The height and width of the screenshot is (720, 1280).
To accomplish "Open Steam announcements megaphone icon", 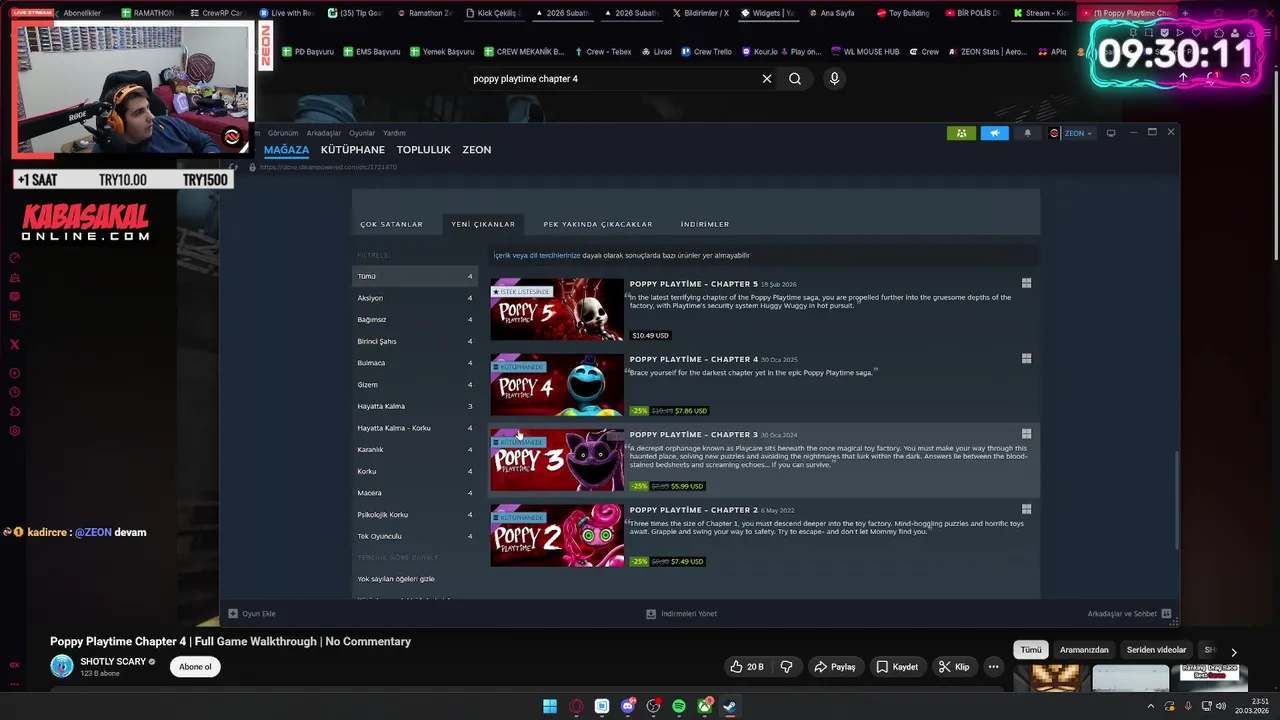I will [x=995, y=133].
